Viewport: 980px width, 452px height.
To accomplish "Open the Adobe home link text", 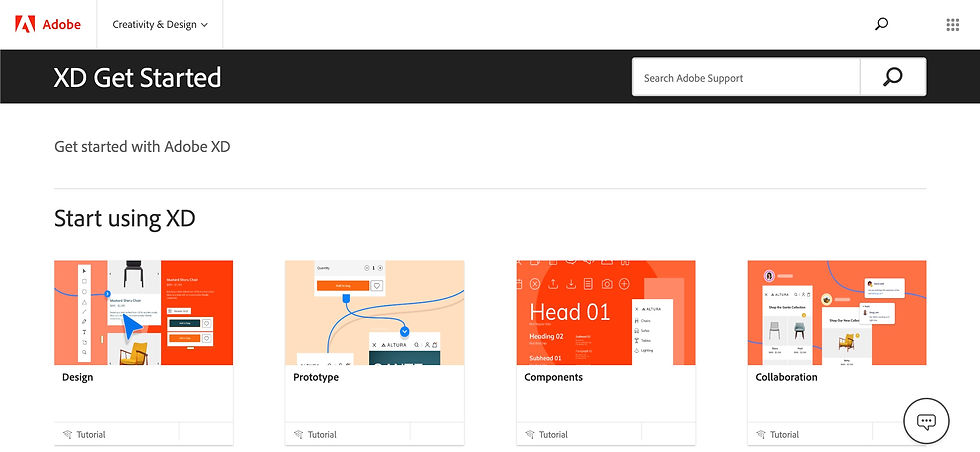I will click(61, 24).
